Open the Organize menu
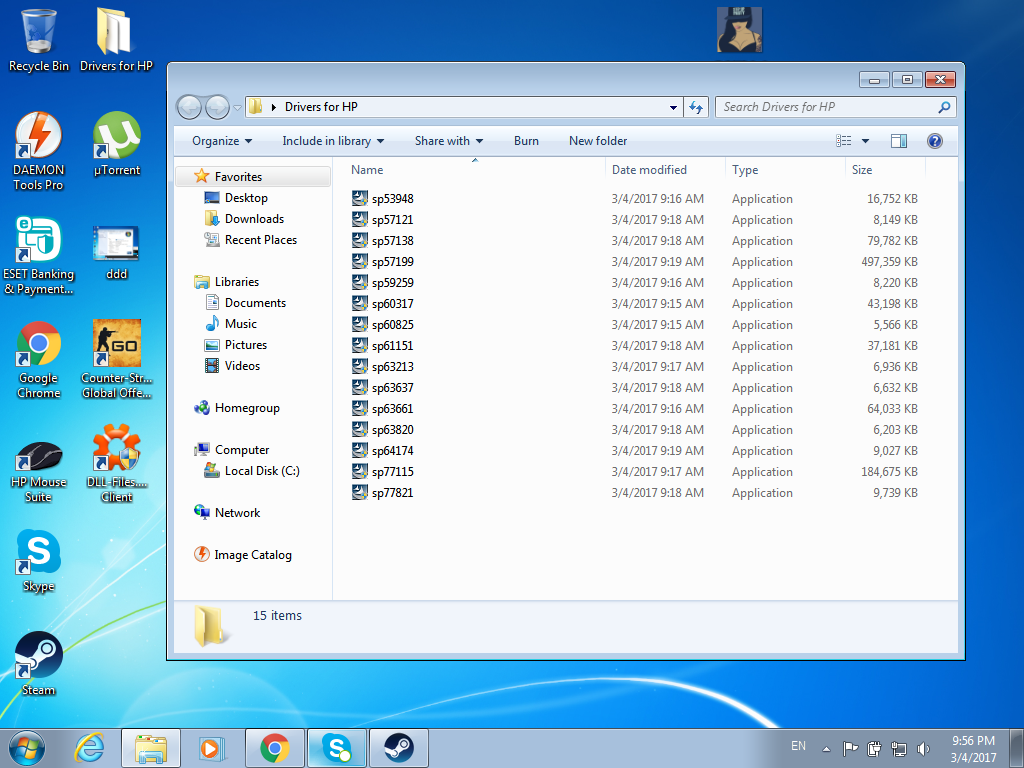The height and width of the screenshot is (768, 1024). click(221, 141)
